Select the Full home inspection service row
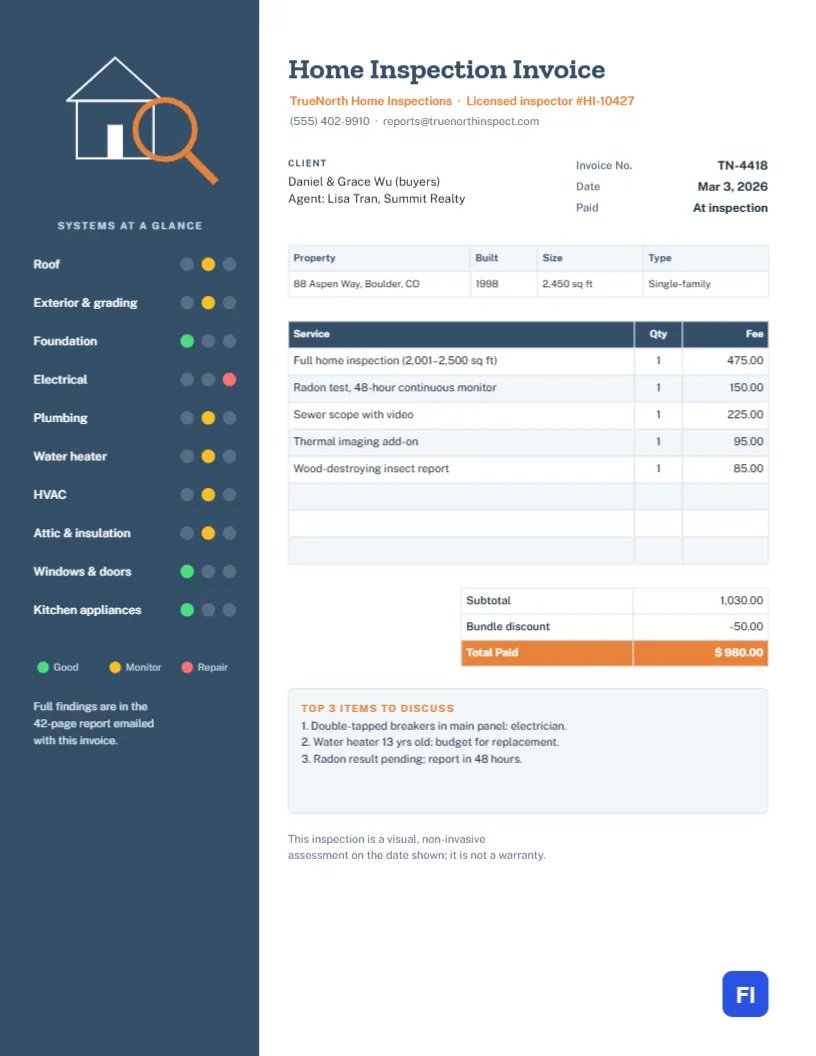 (529, 361)
